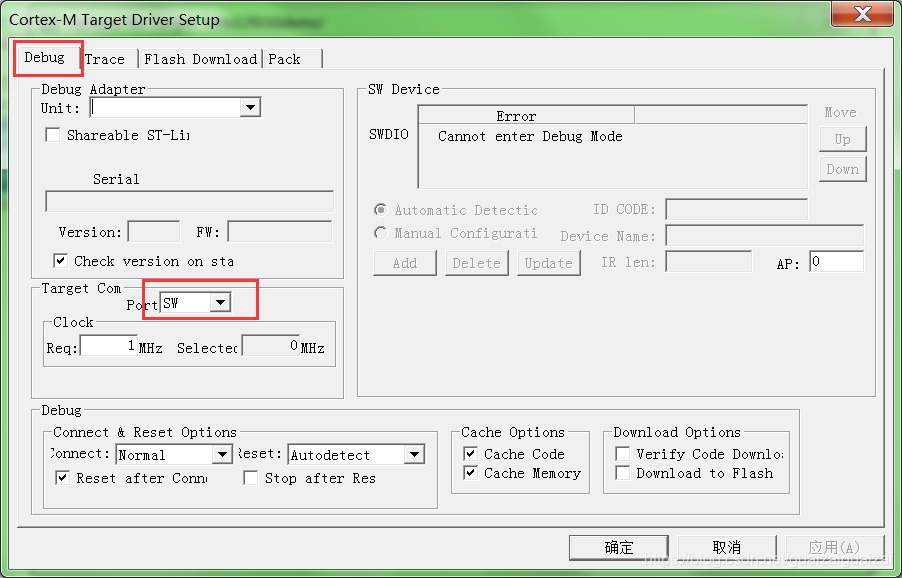Click the ID CODE field
This screenshot has width=902, height=578.
[x=736, y=209]
